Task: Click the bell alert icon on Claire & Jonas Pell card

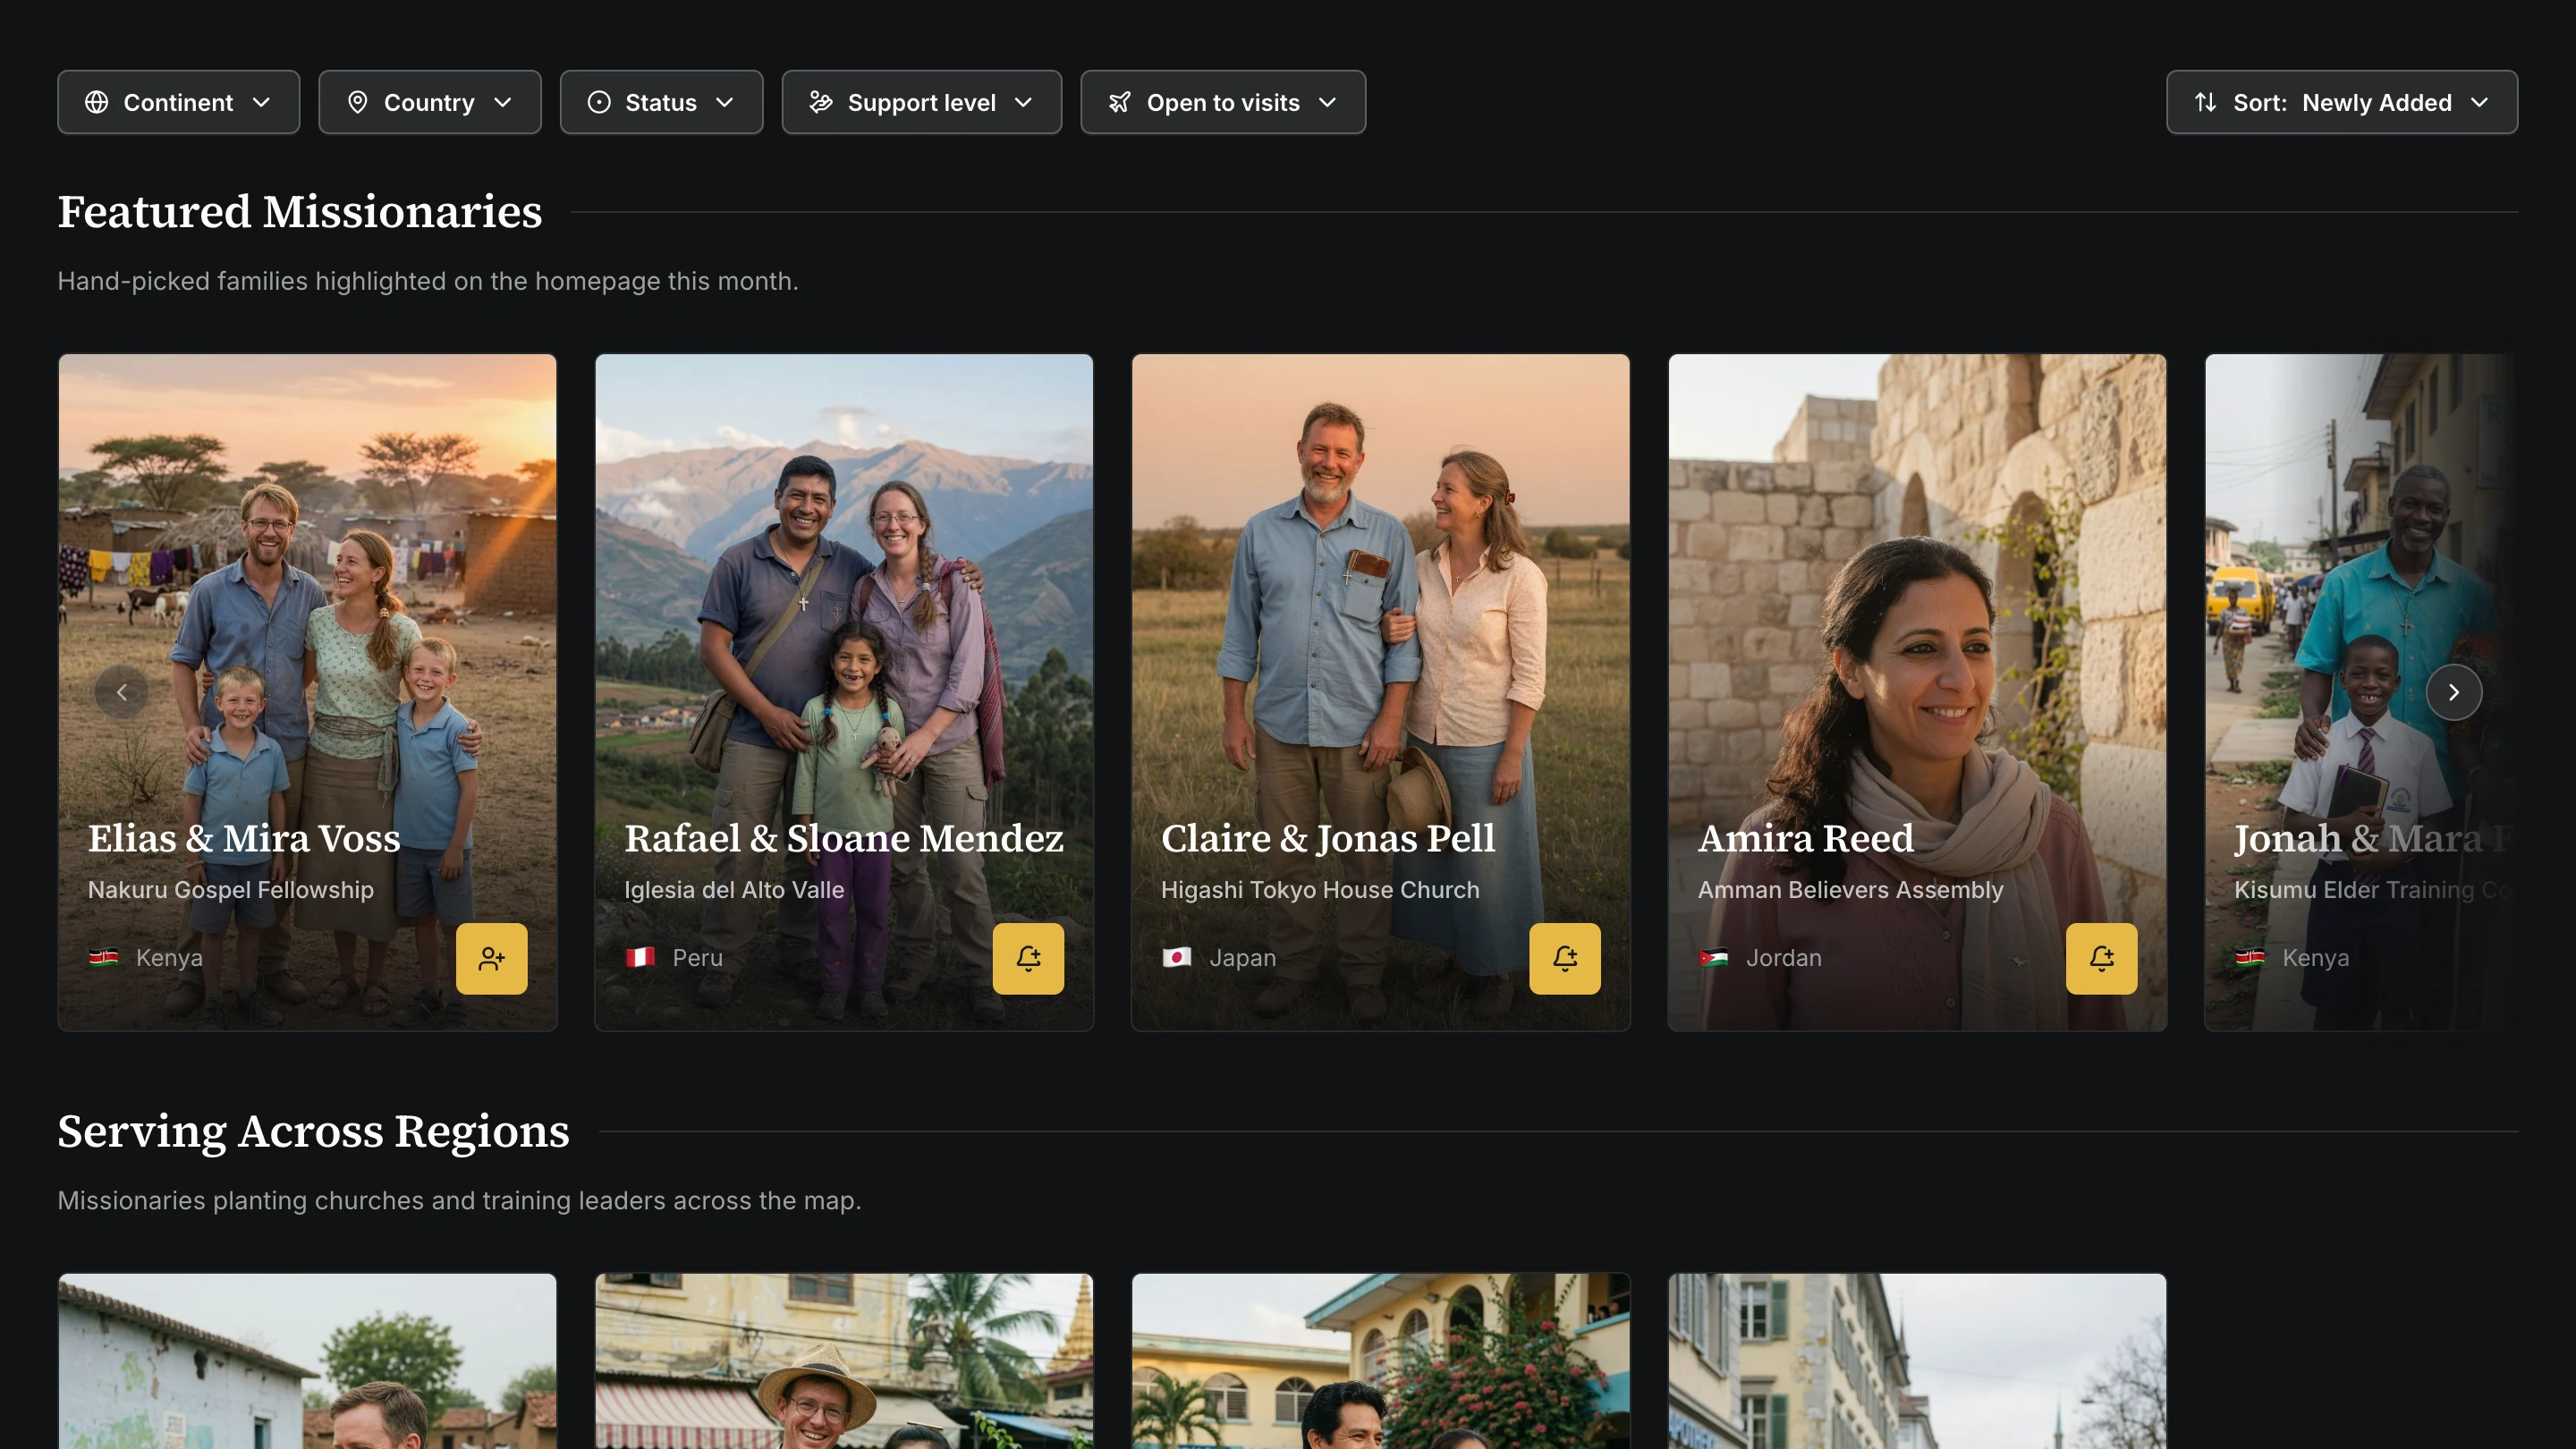Action: tap(1564, 958)
